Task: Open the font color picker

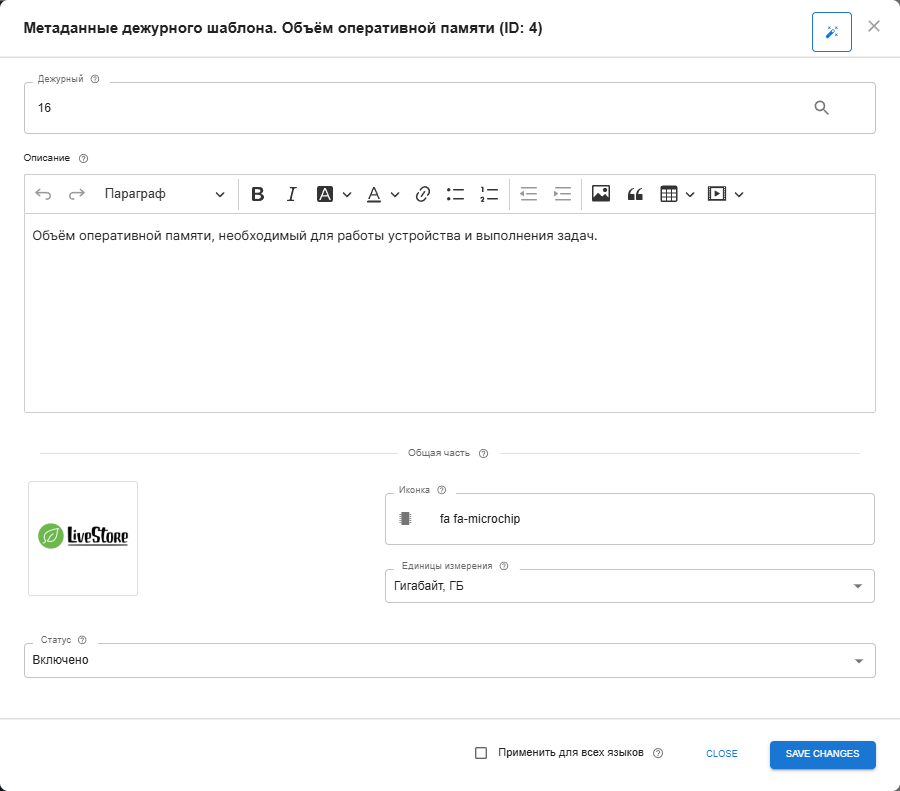Action: click(x=373, y=194)
